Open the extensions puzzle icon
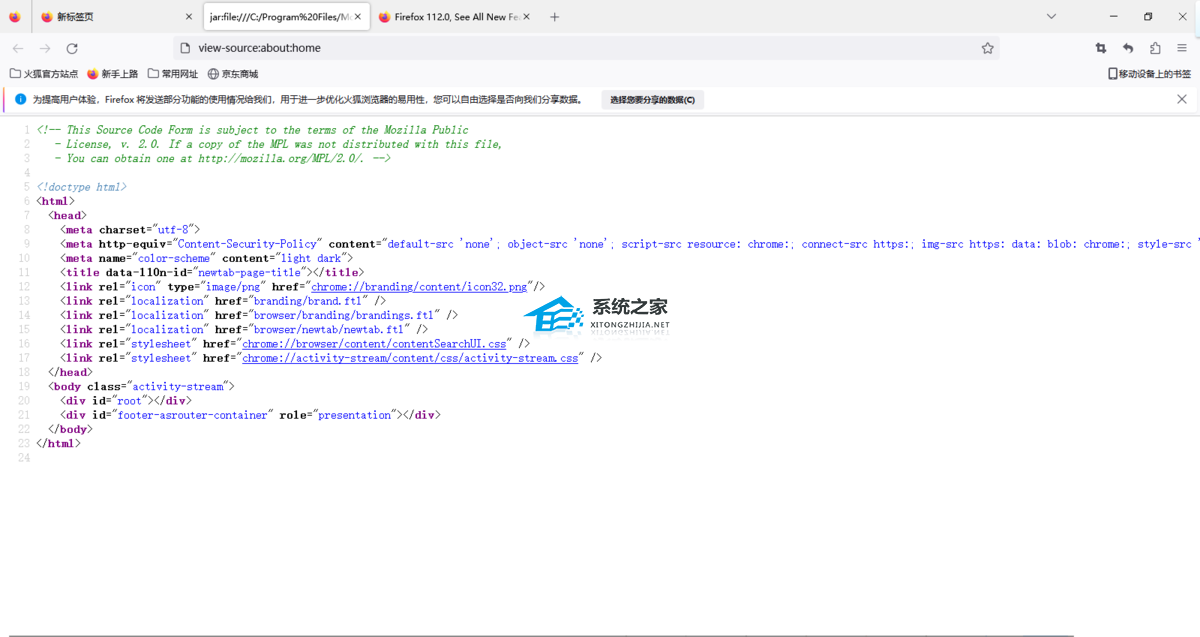Screen dimensions: 1200x637 click(x=1155, y=48)
